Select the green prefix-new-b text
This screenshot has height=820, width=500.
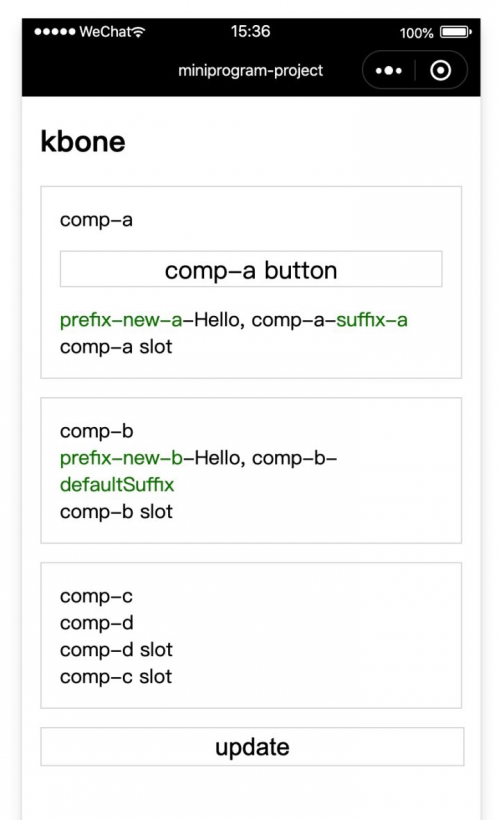(121, 458)
